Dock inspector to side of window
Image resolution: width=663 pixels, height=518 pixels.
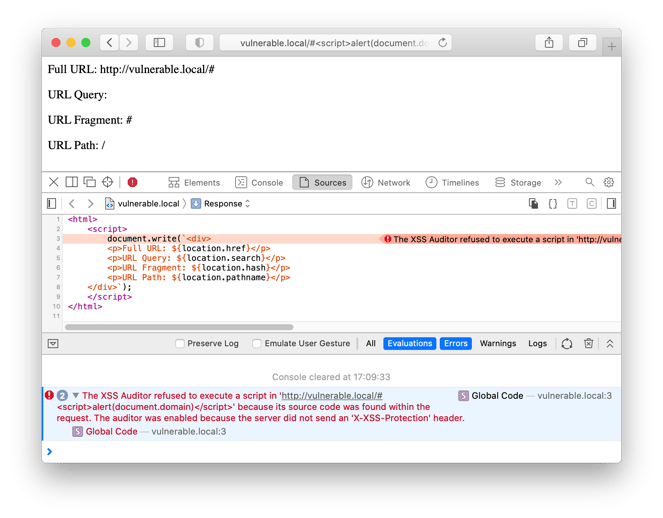click(x=71, y=182)
